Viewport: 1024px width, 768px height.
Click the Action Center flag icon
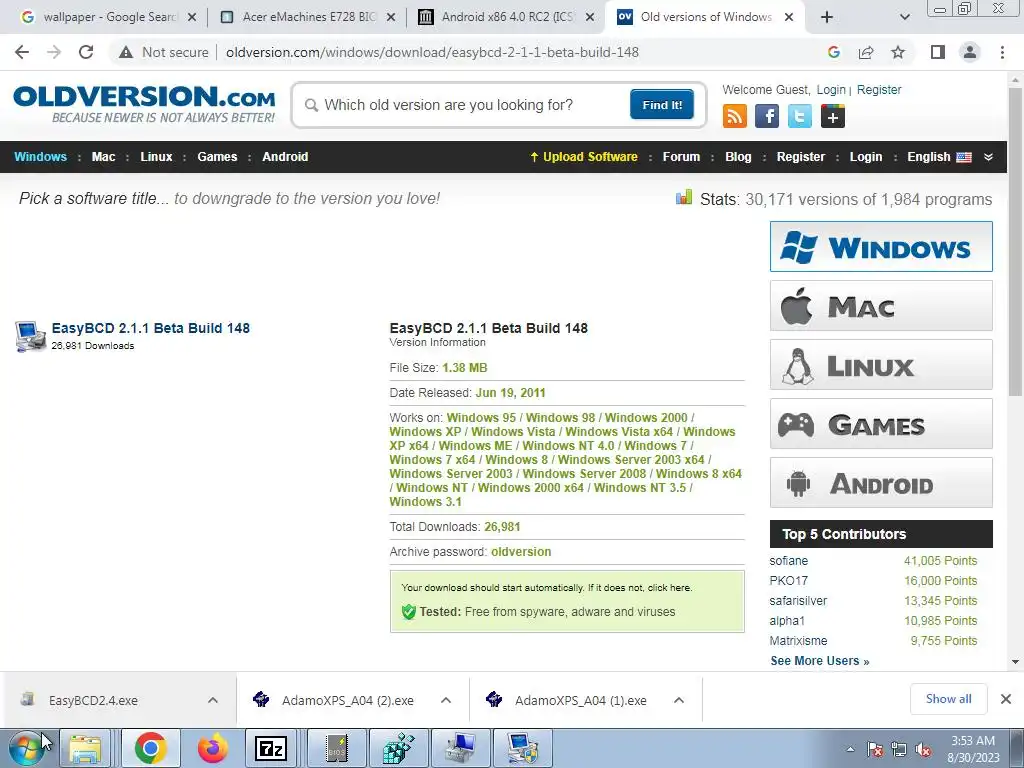pyautogui.click(x=875, y=750)
